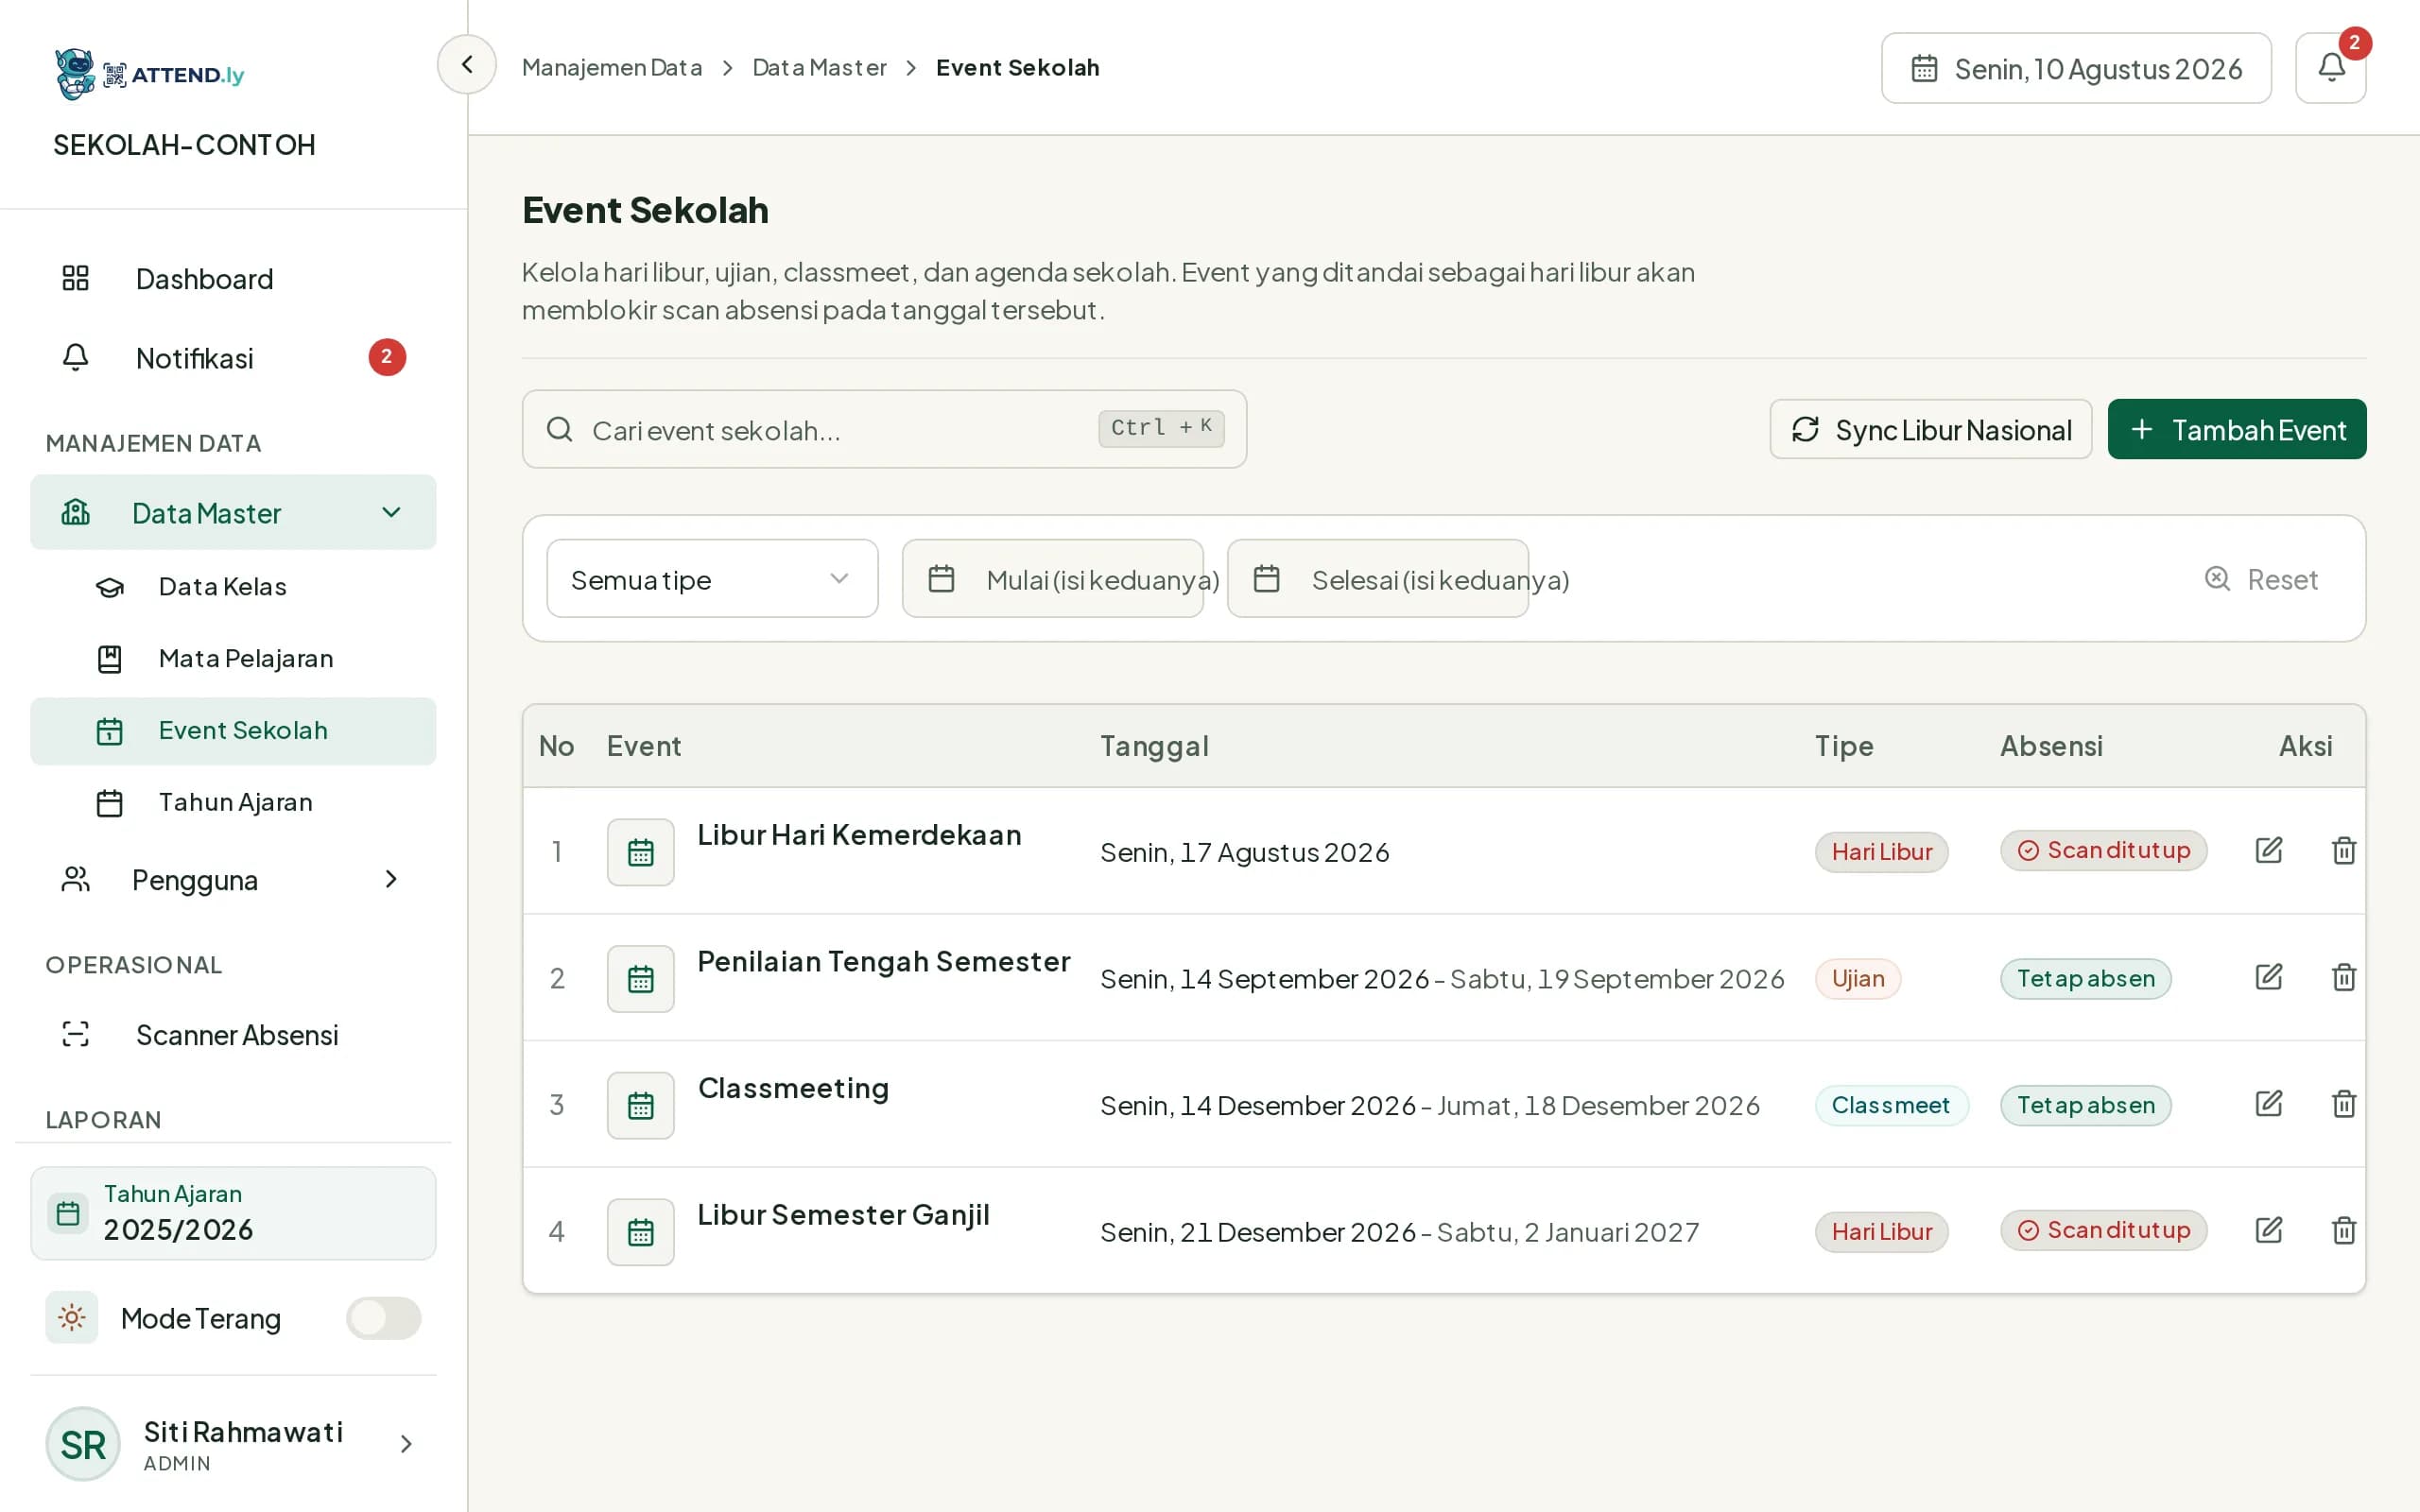Image resolution: width=2420 pixels, height=1512 pixels.
Task: Open Tahun Ajaran under Data Master
Action: (x=233, y=802)
